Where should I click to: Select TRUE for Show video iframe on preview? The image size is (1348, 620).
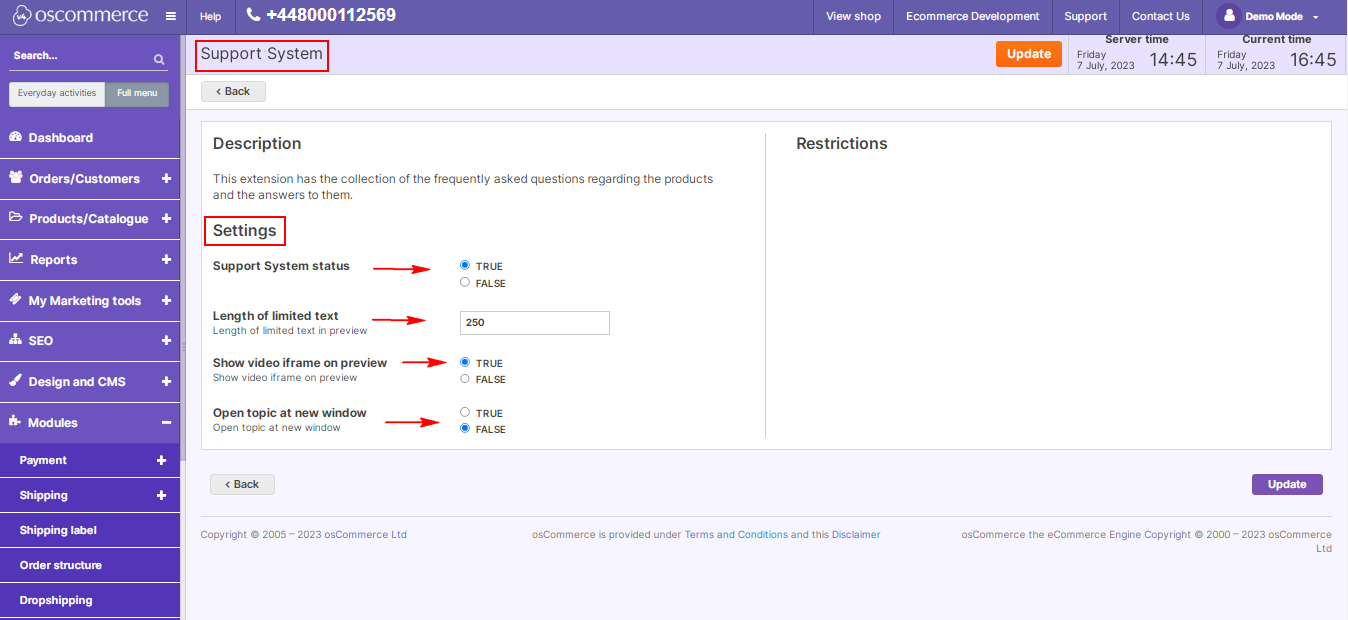point(465,362)
